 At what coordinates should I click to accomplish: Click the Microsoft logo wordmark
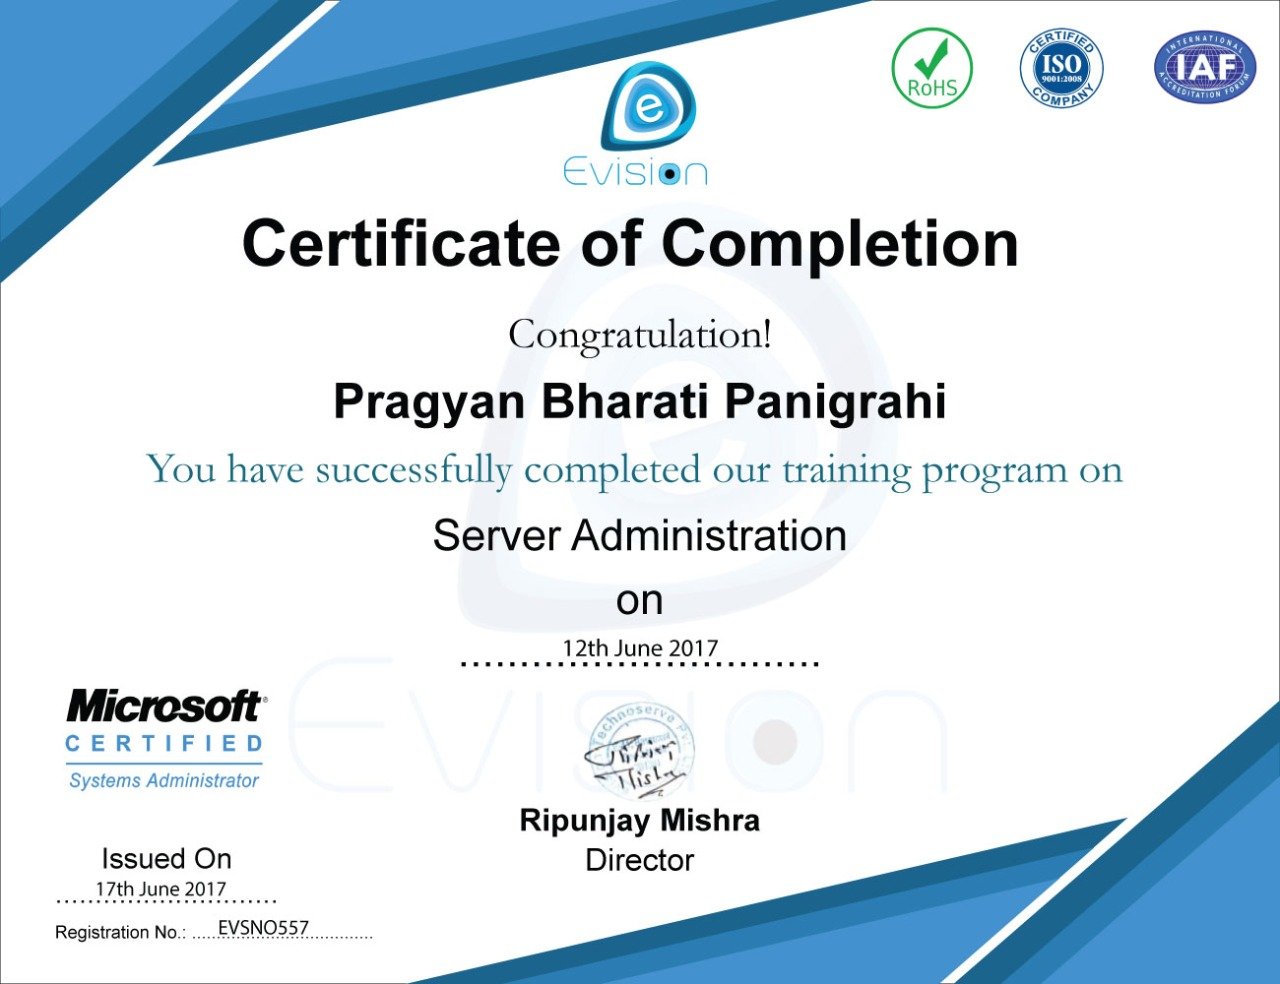tap(165, 707)
